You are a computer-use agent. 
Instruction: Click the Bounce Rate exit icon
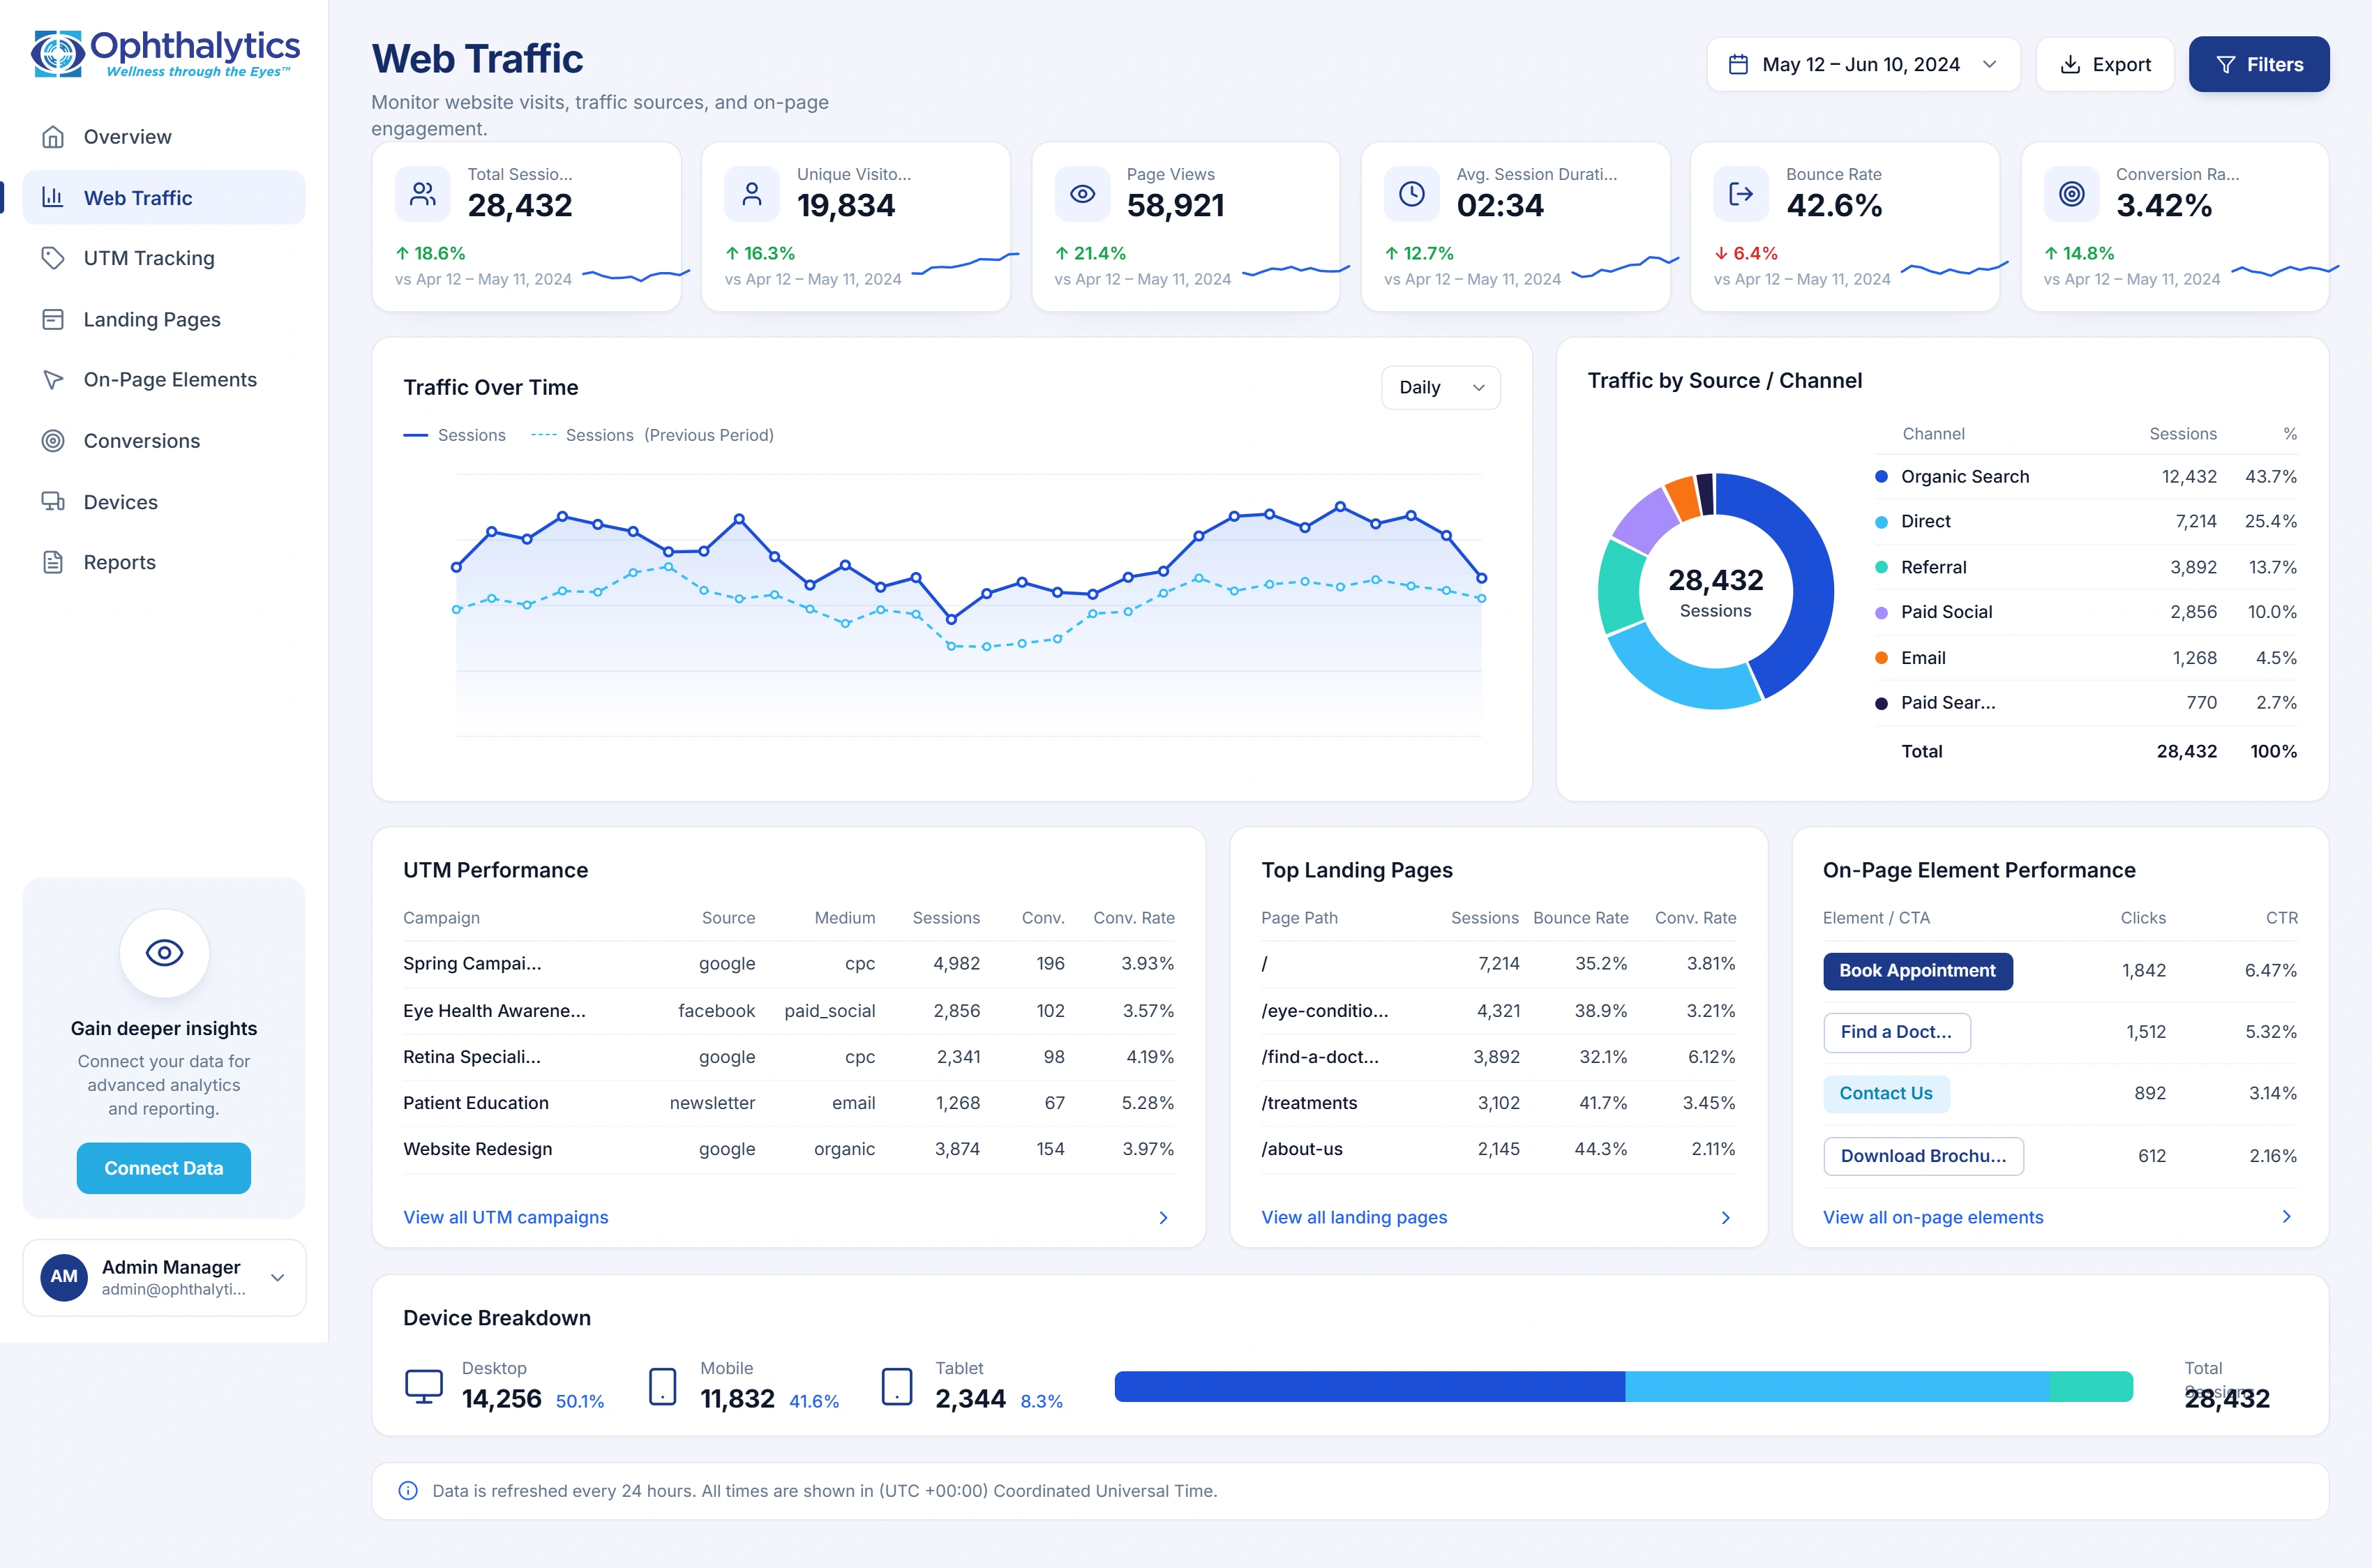point(1741,194)
